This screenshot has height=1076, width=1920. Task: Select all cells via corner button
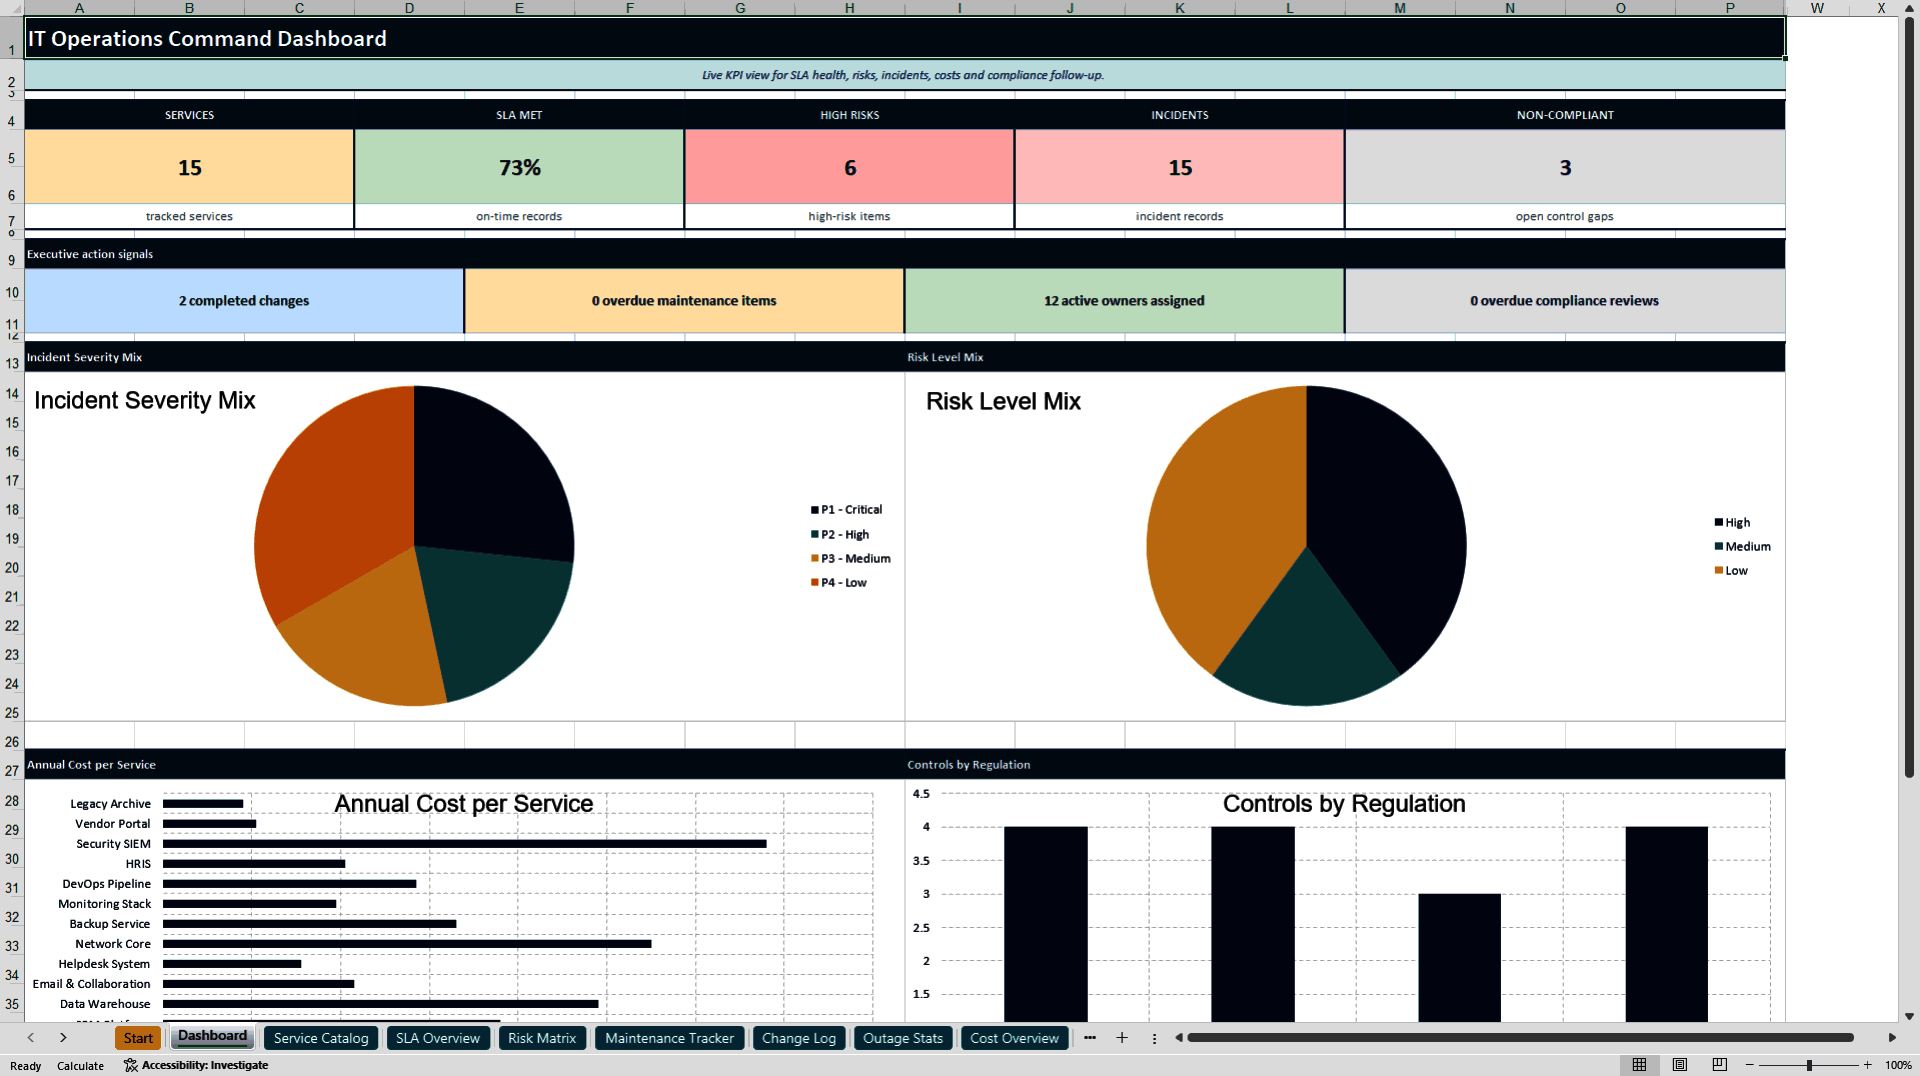[x=12, y=8]
